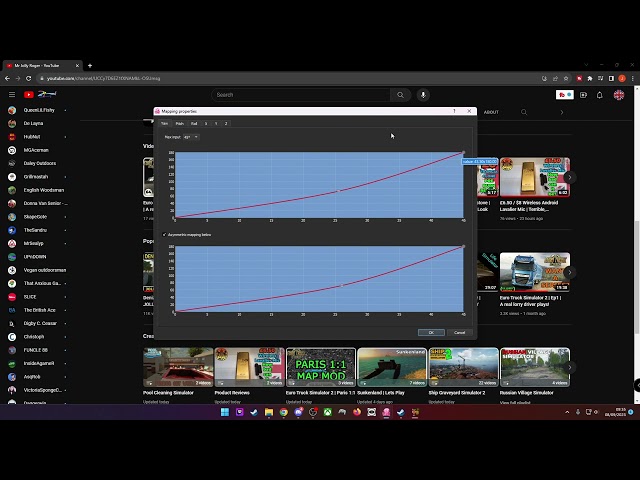Open a new Chrome tab
The image size is (640, 480).
tap(90, 65)
